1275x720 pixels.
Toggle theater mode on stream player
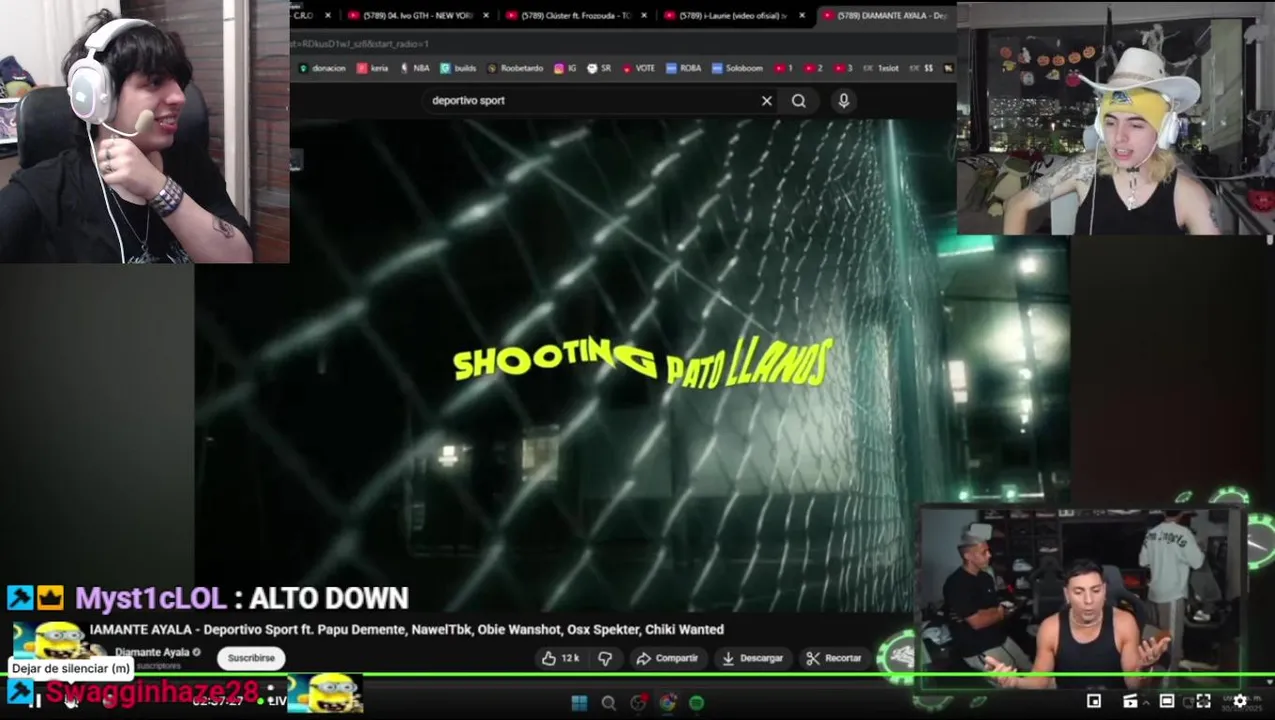1166,701
